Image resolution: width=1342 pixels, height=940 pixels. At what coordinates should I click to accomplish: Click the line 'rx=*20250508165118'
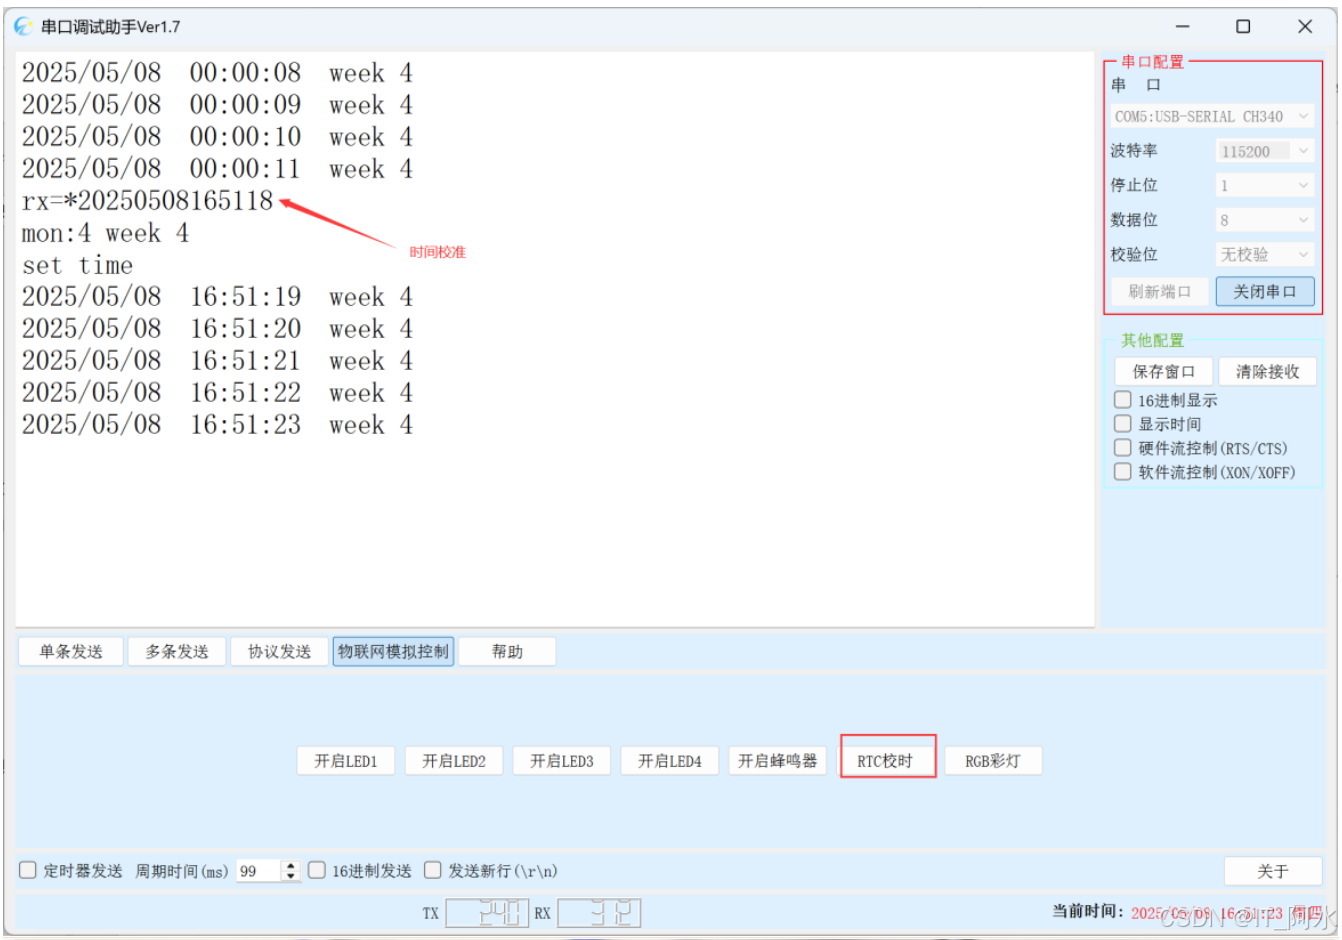coord(148,201)
